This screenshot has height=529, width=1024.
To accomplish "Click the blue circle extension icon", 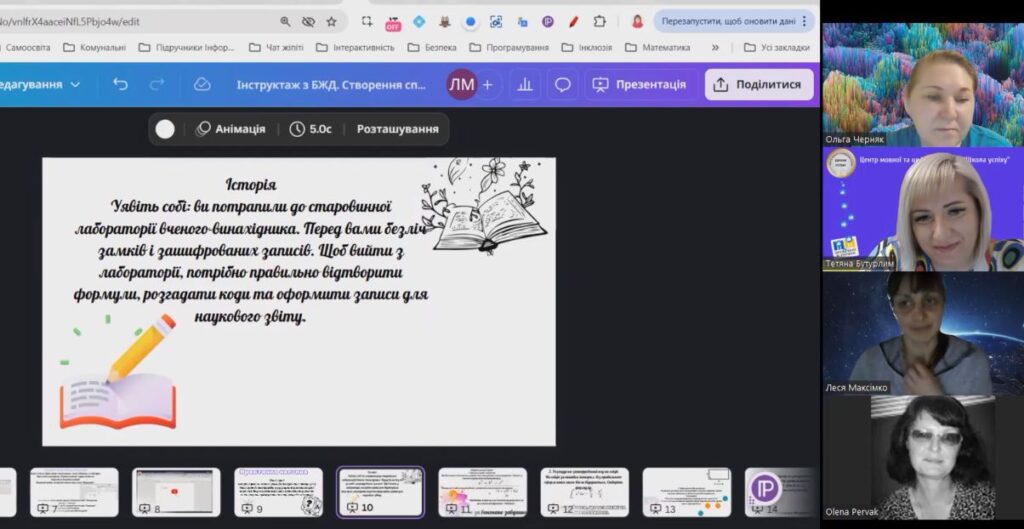I will coord(470,22).
